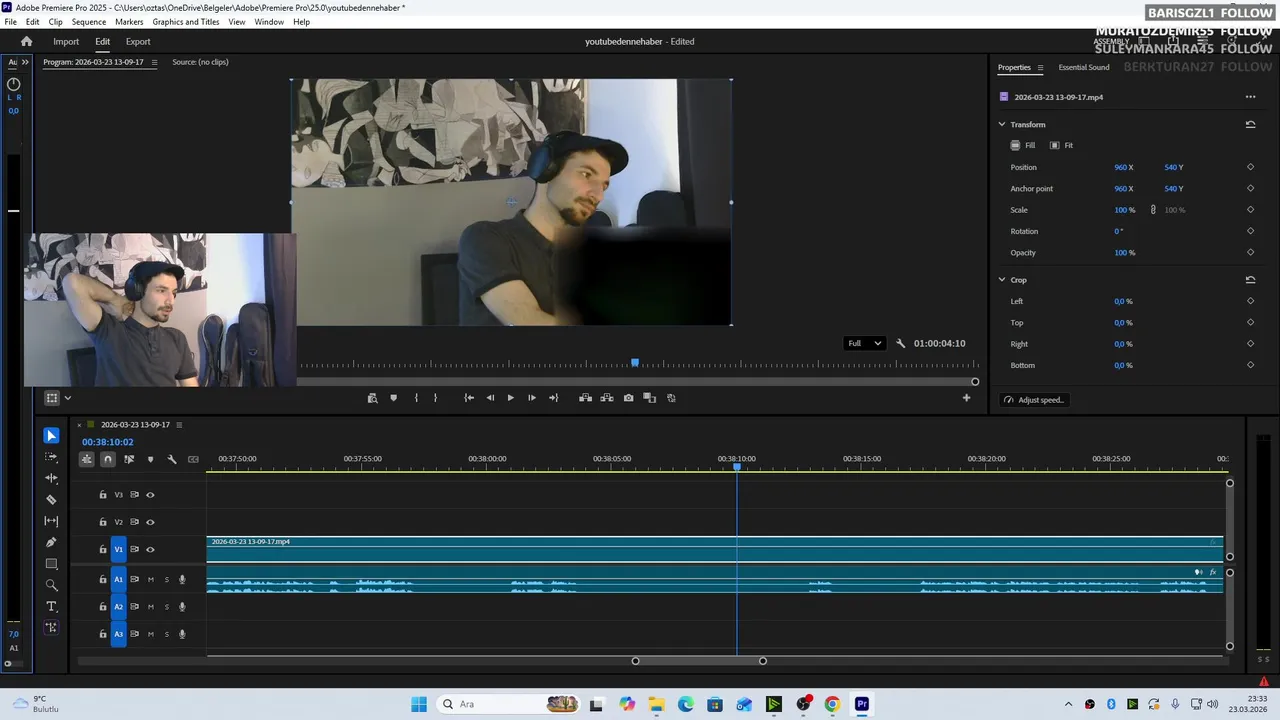Click timeline playhead marker at 00:38:10:00
The height and width of the screenshot is (720, 1280).
[x=737, y=467]
